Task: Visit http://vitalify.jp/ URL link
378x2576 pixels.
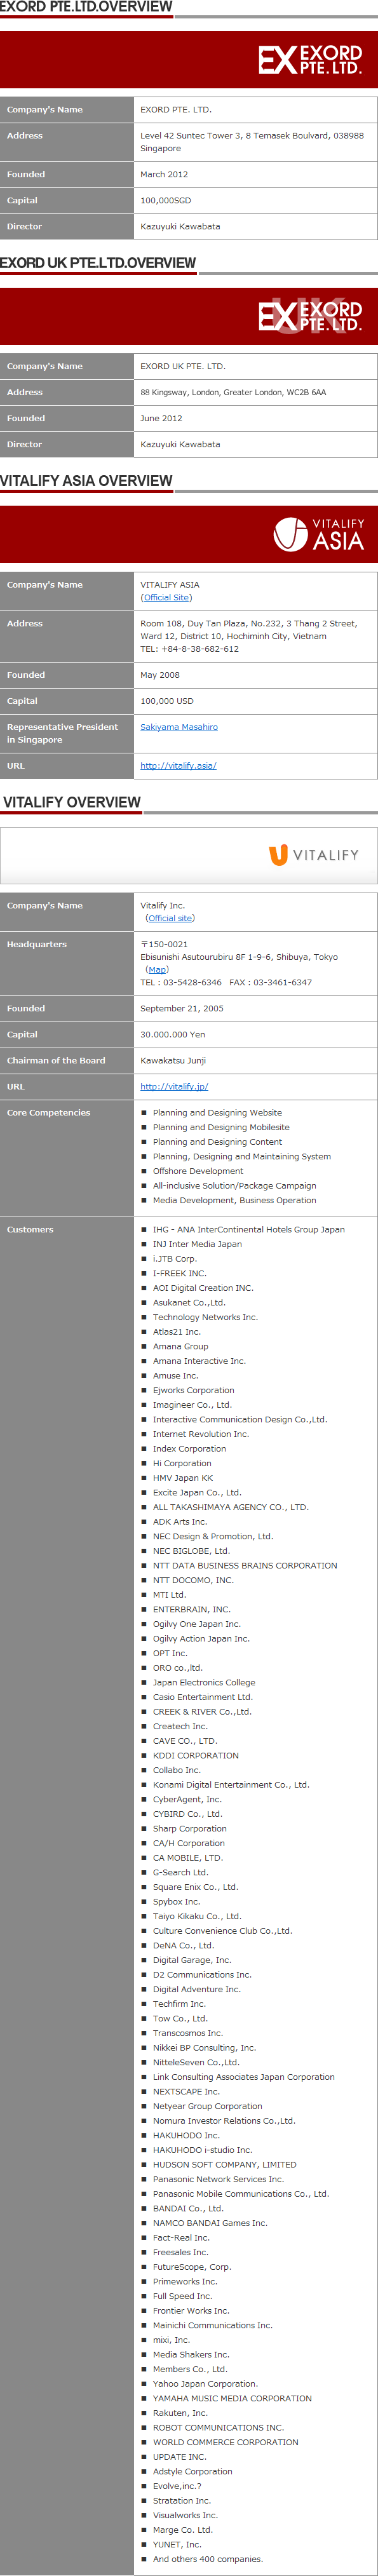Action: pyautogui.click(x=174, y=1086)
